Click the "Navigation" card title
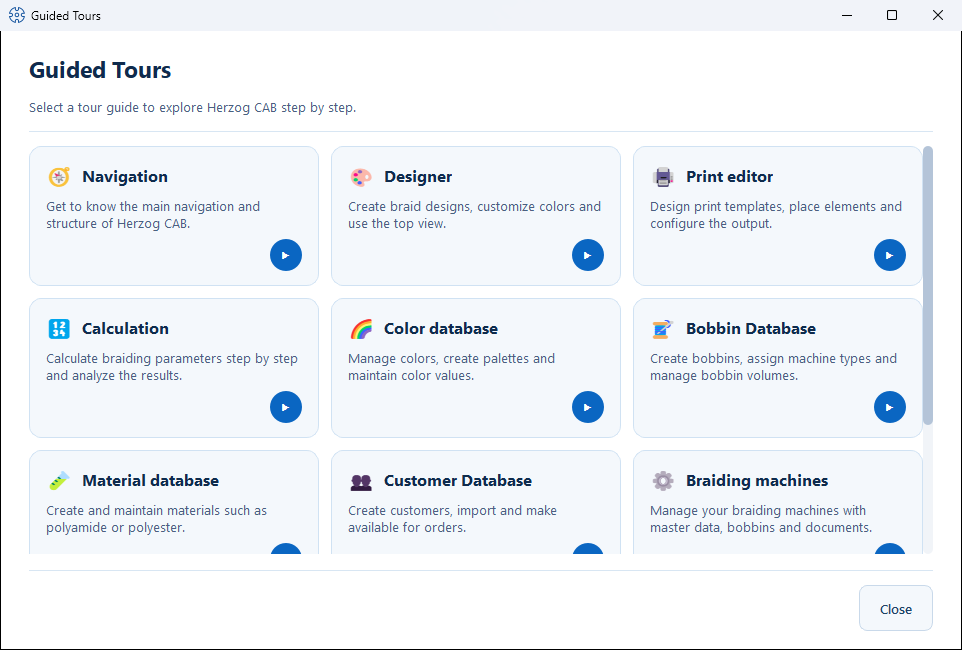Viewport: 962px width, 650px height. point(125,177)
